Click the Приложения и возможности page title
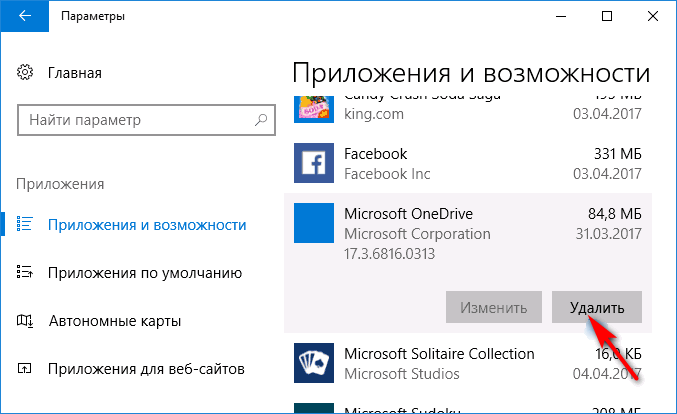Viewport: 677px width, 414px height. [471, 73]
